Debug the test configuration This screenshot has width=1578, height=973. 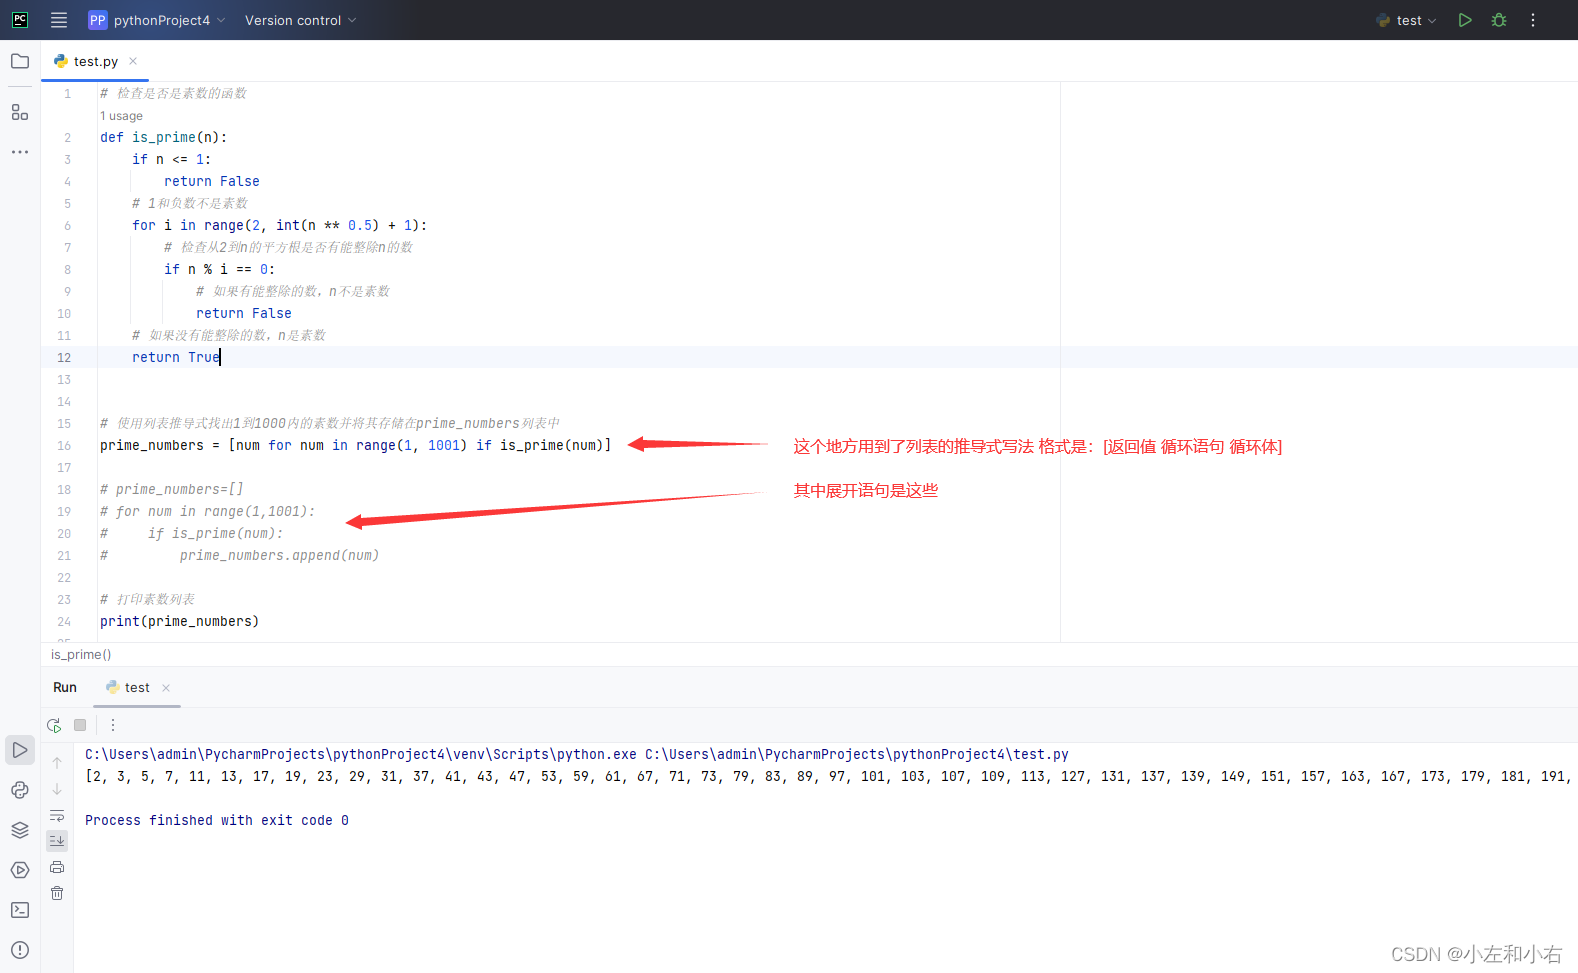[x=1499, y=20]
